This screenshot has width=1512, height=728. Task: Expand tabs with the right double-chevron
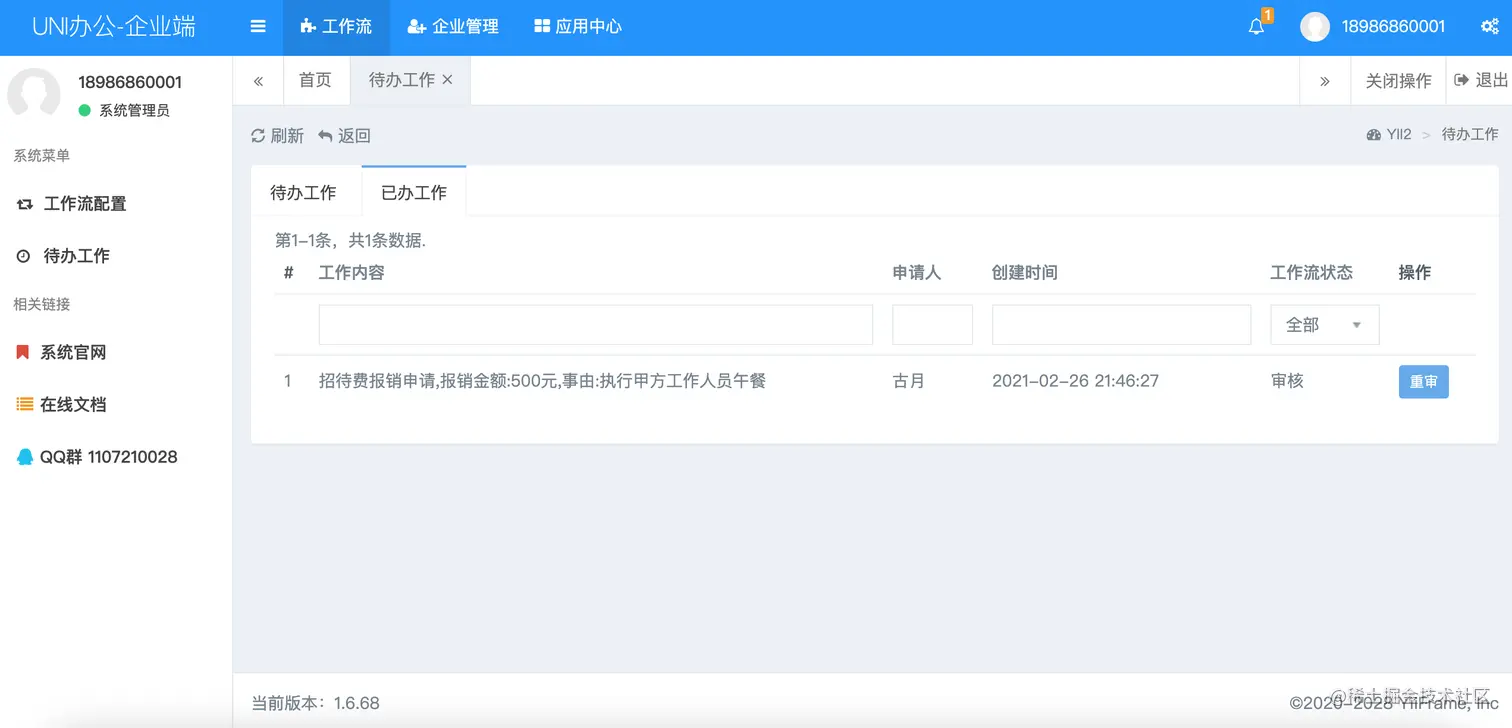[1325, 81]
